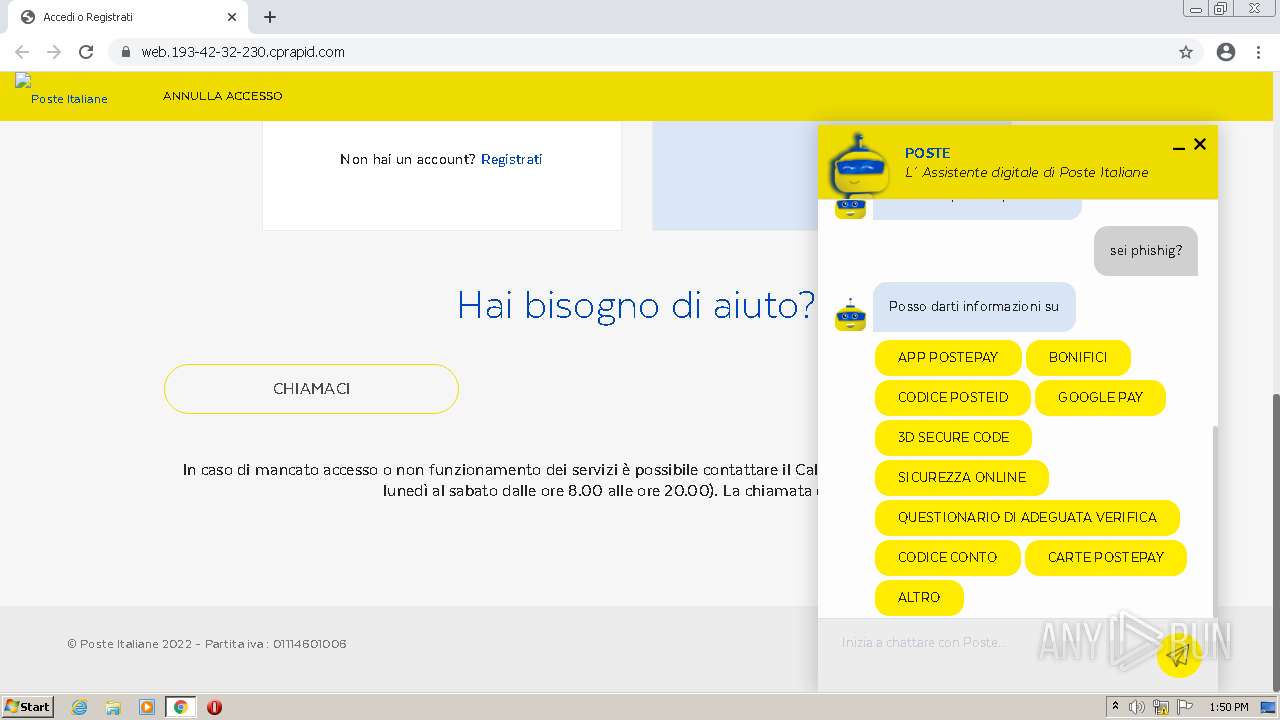Viewport: 1280px width, 720px height.
Task: Launch Internet Explorer from taskbar
Action: click(x=79, y=707)
